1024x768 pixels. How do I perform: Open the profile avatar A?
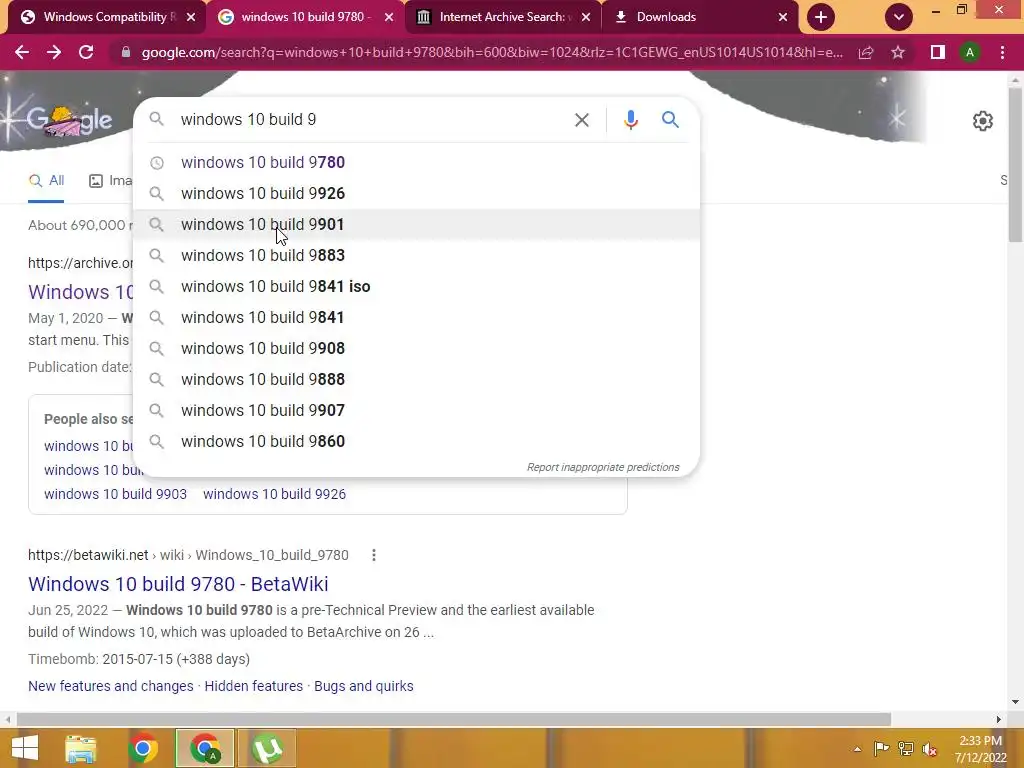pos(970,52)
